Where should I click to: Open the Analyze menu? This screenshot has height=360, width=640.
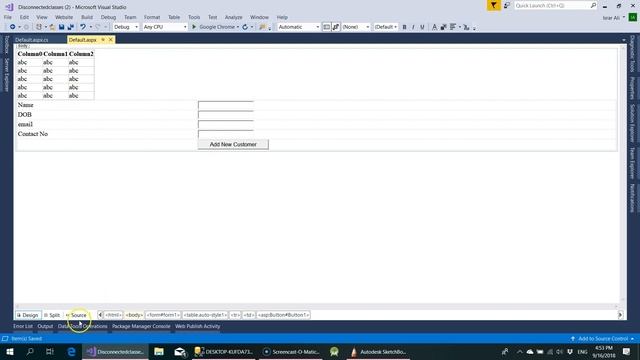233,17
